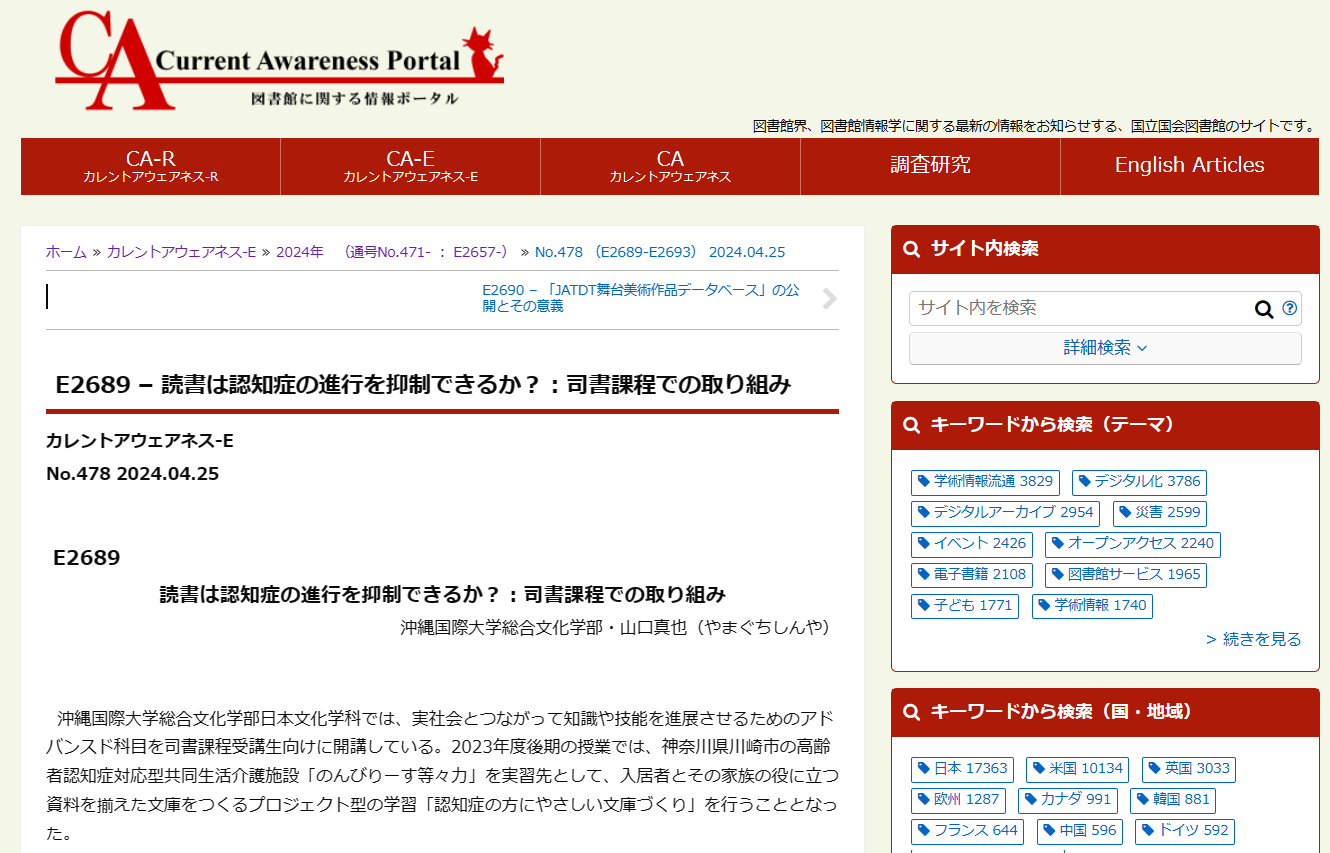Click the magnifier search submit icon
Image resolution: width=1330 pixels, height=853 pixels.
coord(1264,309)
